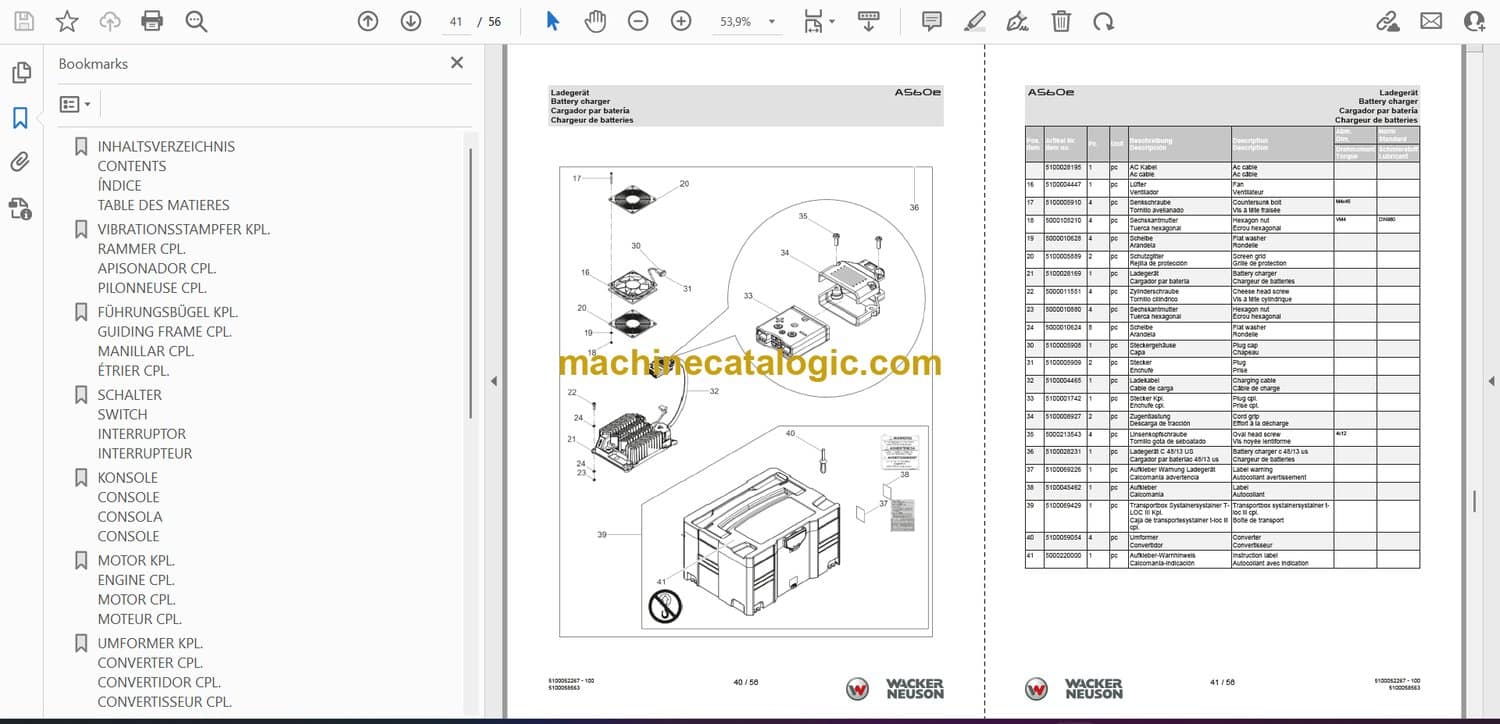
Task: Open the VIBRATIONSSTAMPFER KPL. bookmark
Action: pyautogui.click(x=184, y=229)
